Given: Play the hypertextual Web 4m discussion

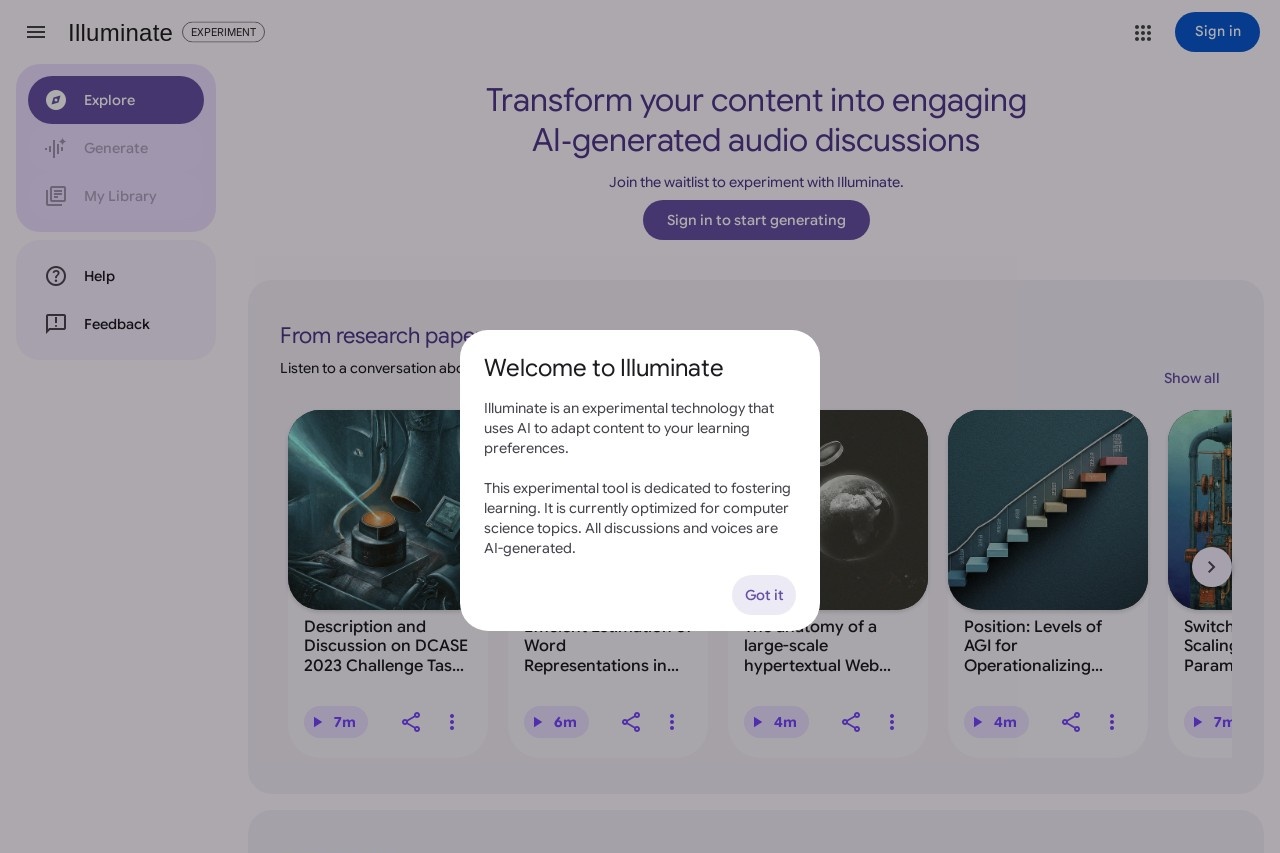Looking at the screenshot, I should [776, 722].
